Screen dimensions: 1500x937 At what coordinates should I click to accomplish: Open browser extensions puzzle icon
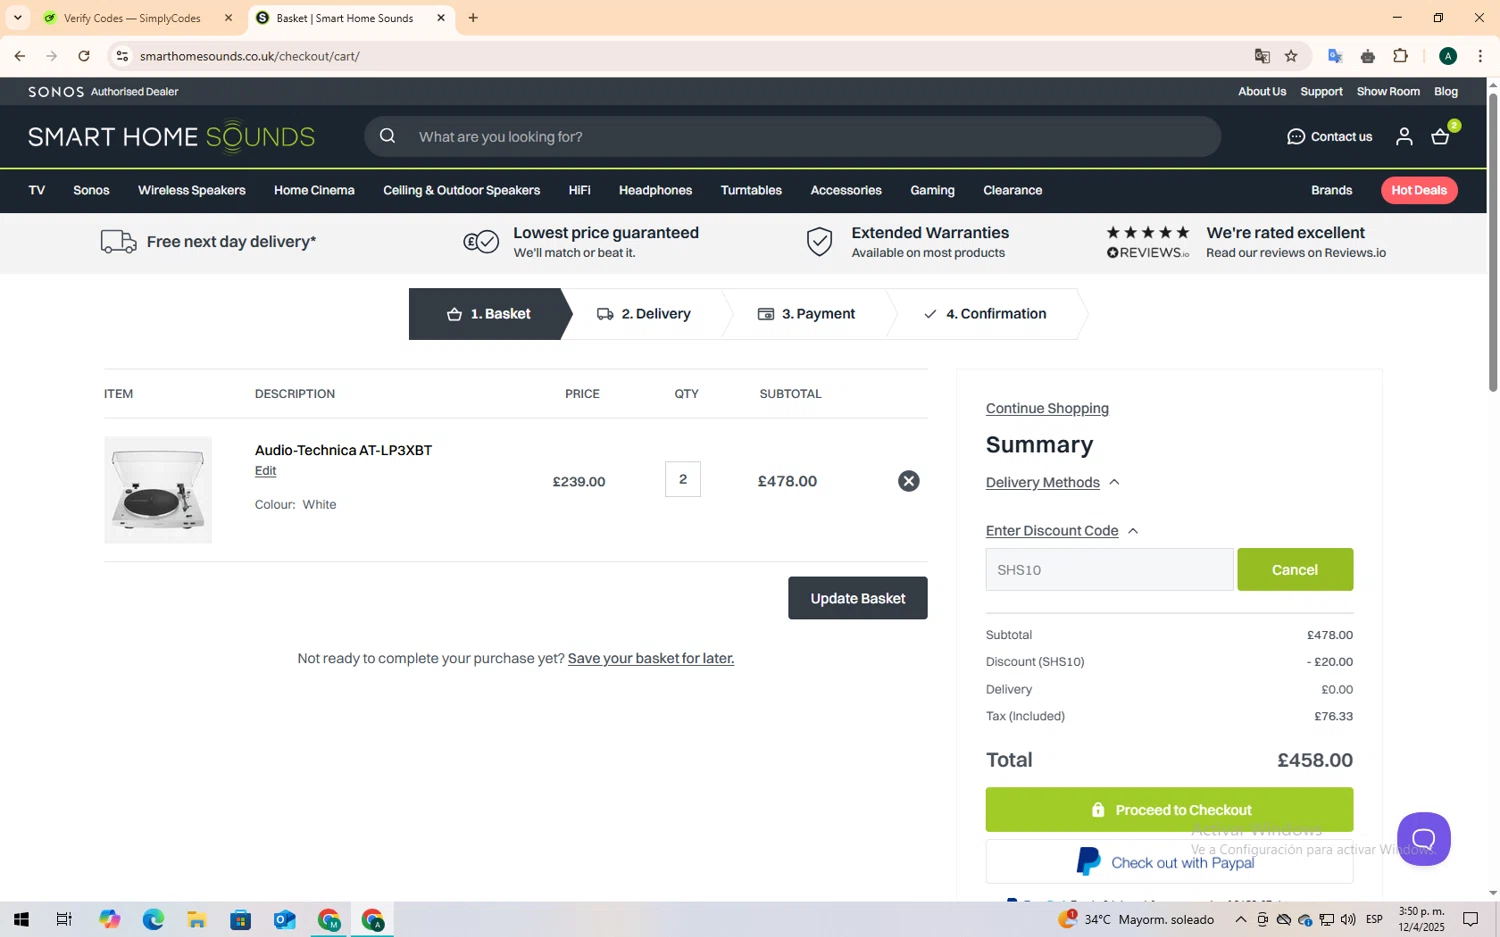(x=1400, y=56)
